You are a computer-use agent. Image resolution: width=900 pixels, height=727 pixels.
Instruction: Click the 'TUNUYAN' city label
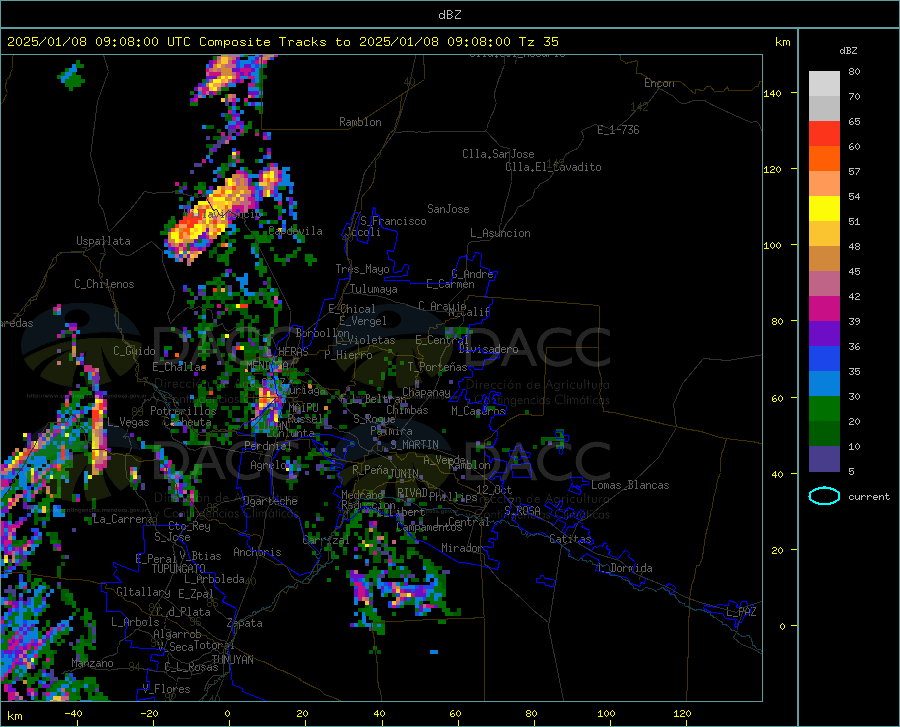[x=232, y=660]
